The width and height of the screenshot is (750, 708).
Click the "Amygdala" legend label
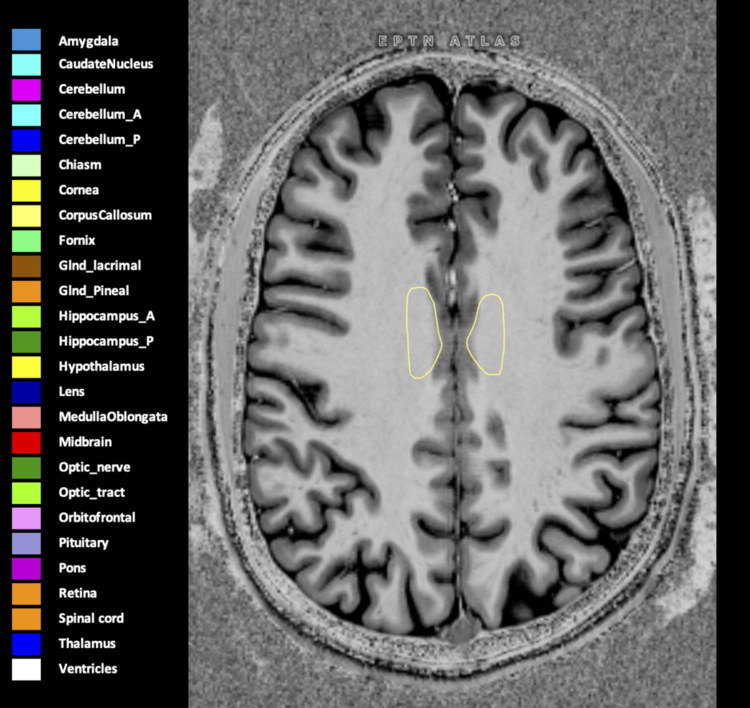88,41
